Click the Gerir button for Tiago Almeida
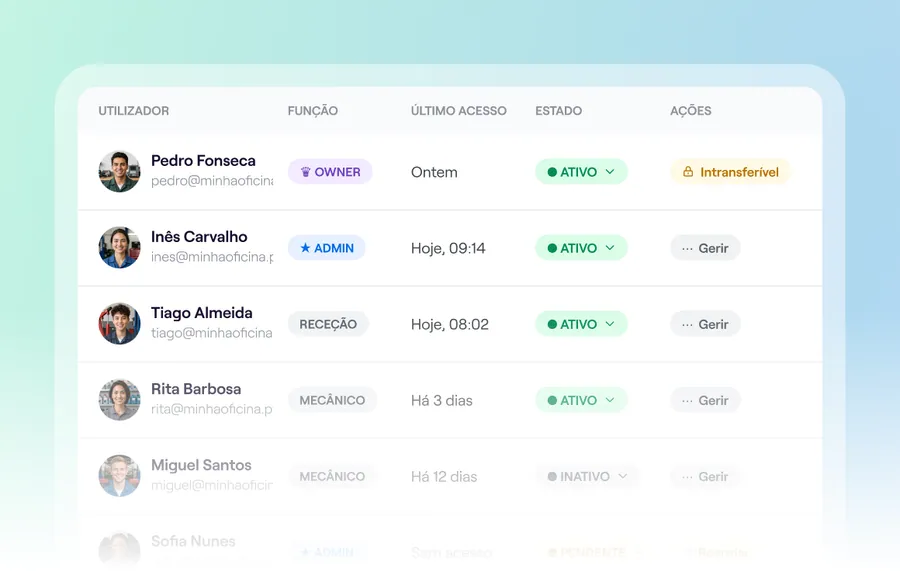900x571 pixels. (705, 324)
